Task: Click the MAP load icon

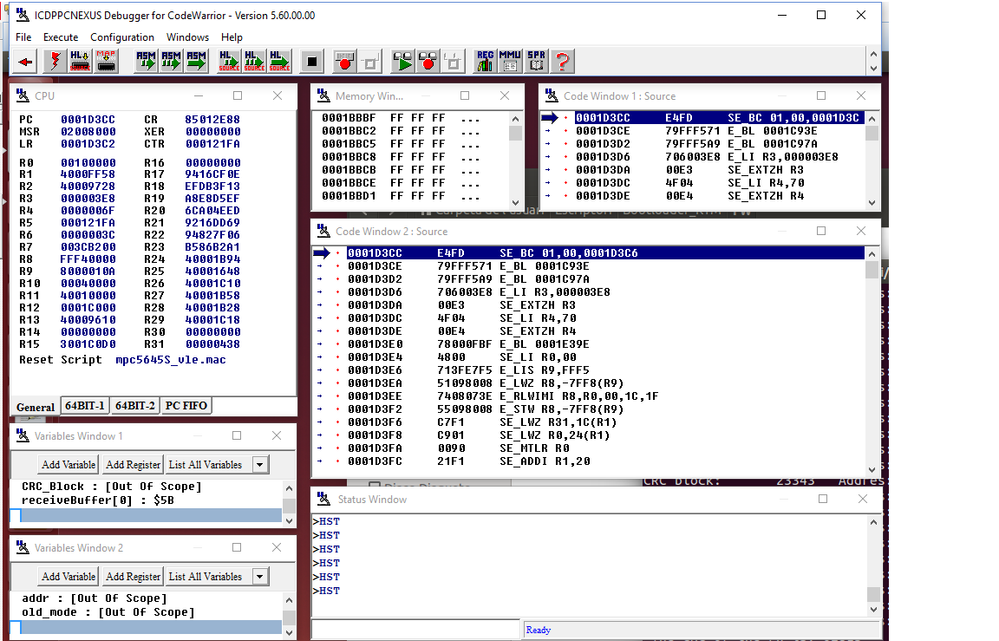Action: [106, 62]
